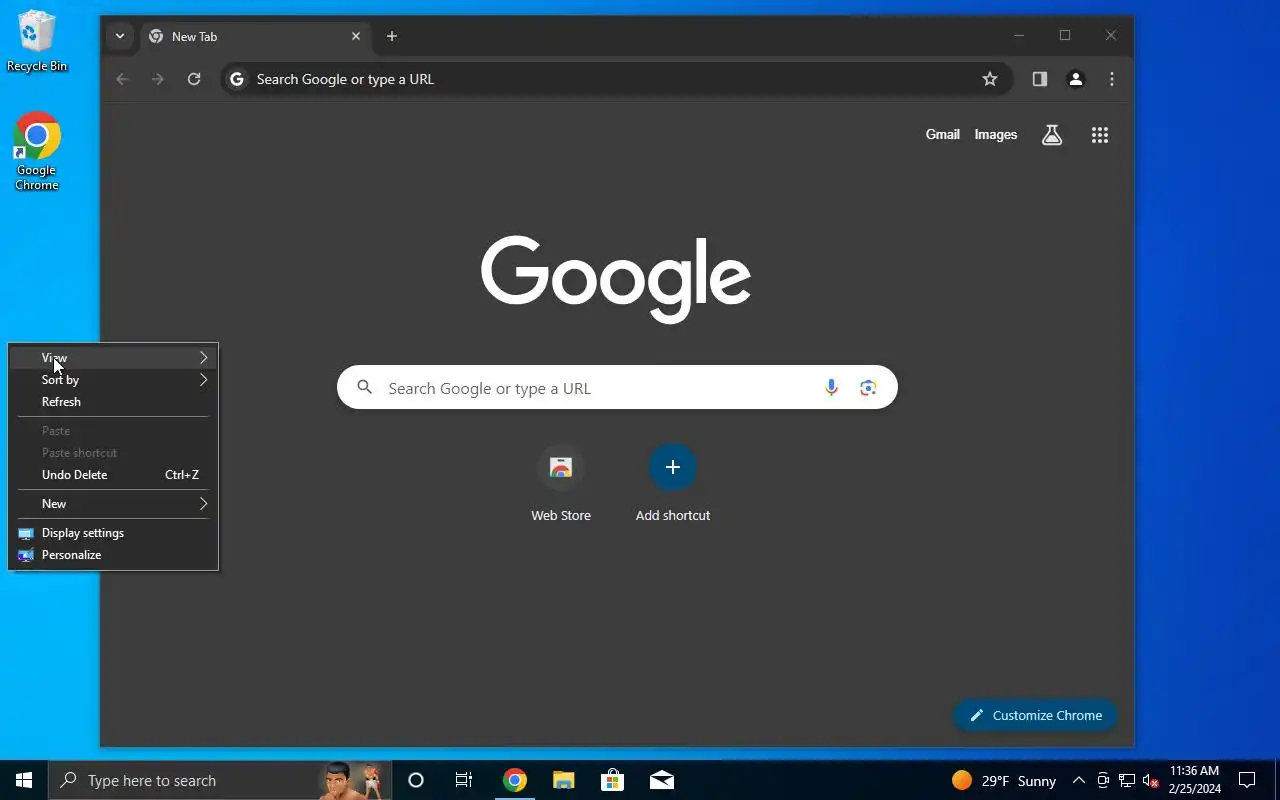Open Personalize from context menu
The height and width of the screenshot is (800, 1280).
tap(113, 555)
